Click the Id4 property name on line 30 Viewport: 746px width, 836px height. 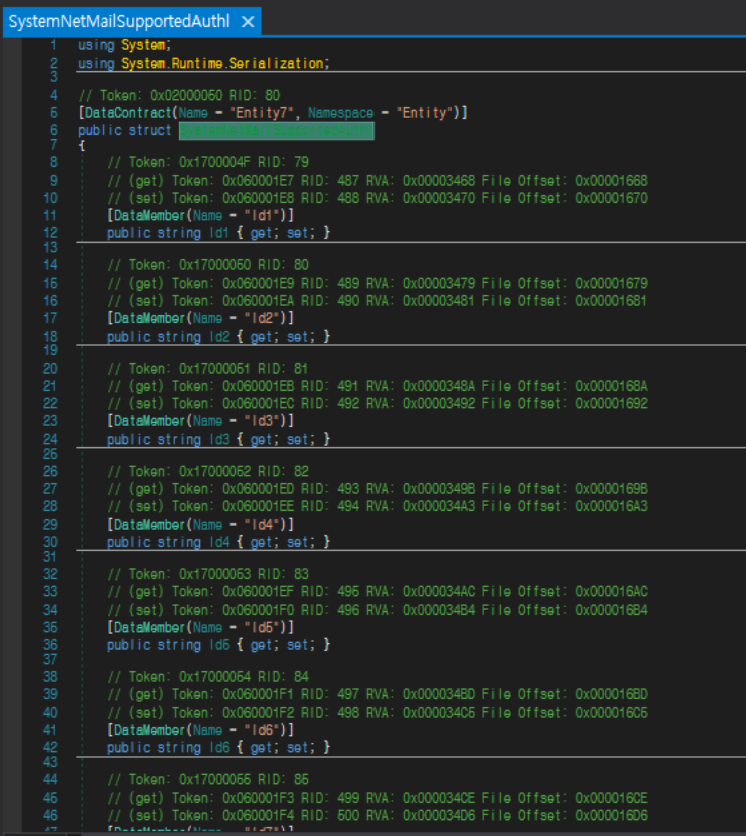219,542
